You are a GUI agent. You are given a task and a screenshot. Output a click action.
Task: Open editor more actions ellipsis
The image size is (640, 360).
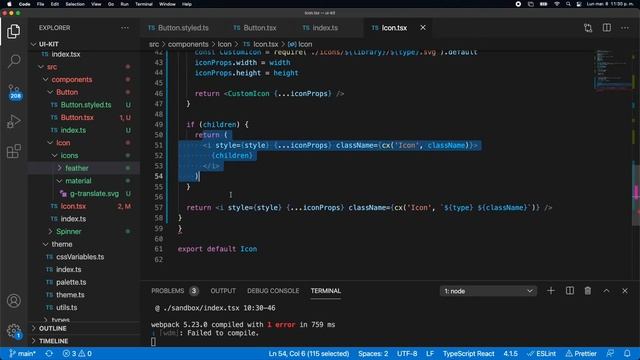(x=625, y=28)
